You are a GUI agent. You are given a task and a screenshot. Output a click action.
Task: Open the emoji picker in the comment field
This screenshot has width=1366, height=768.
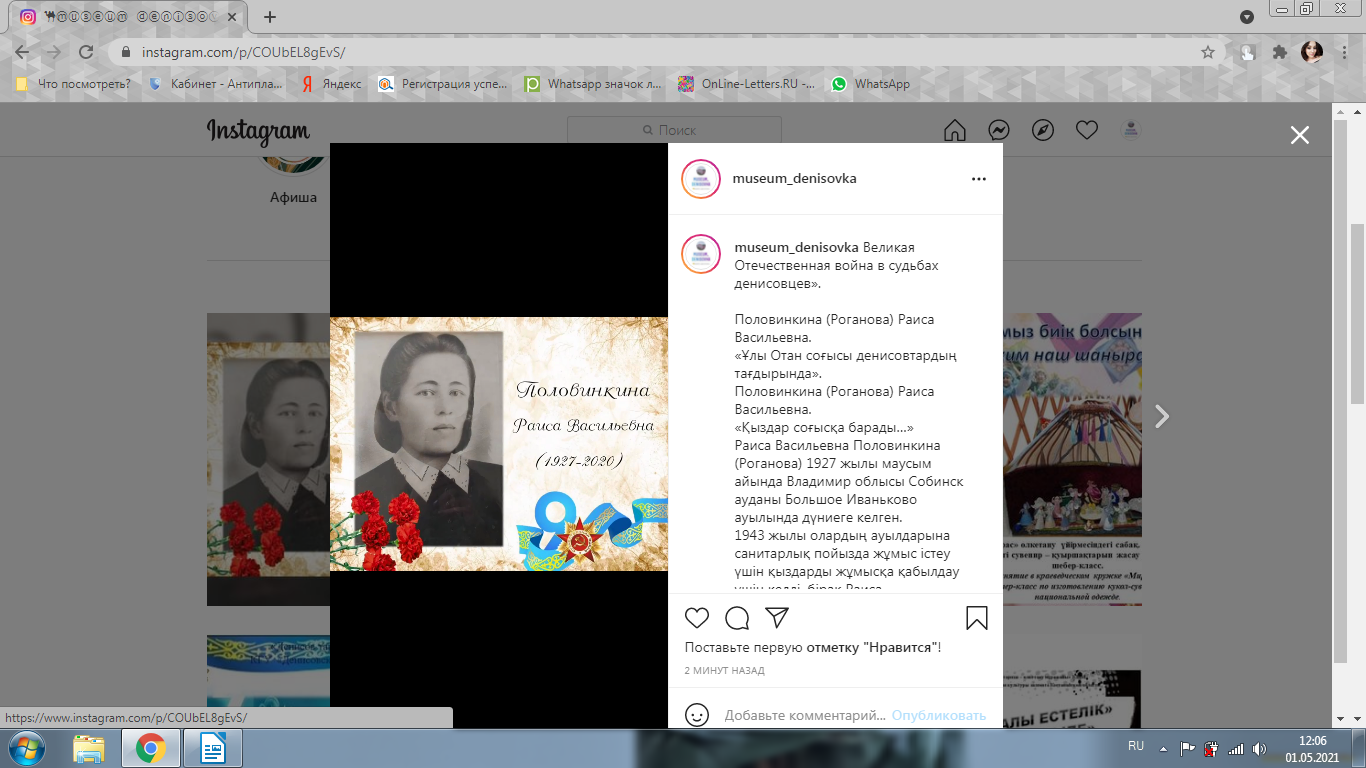(697, 715)
